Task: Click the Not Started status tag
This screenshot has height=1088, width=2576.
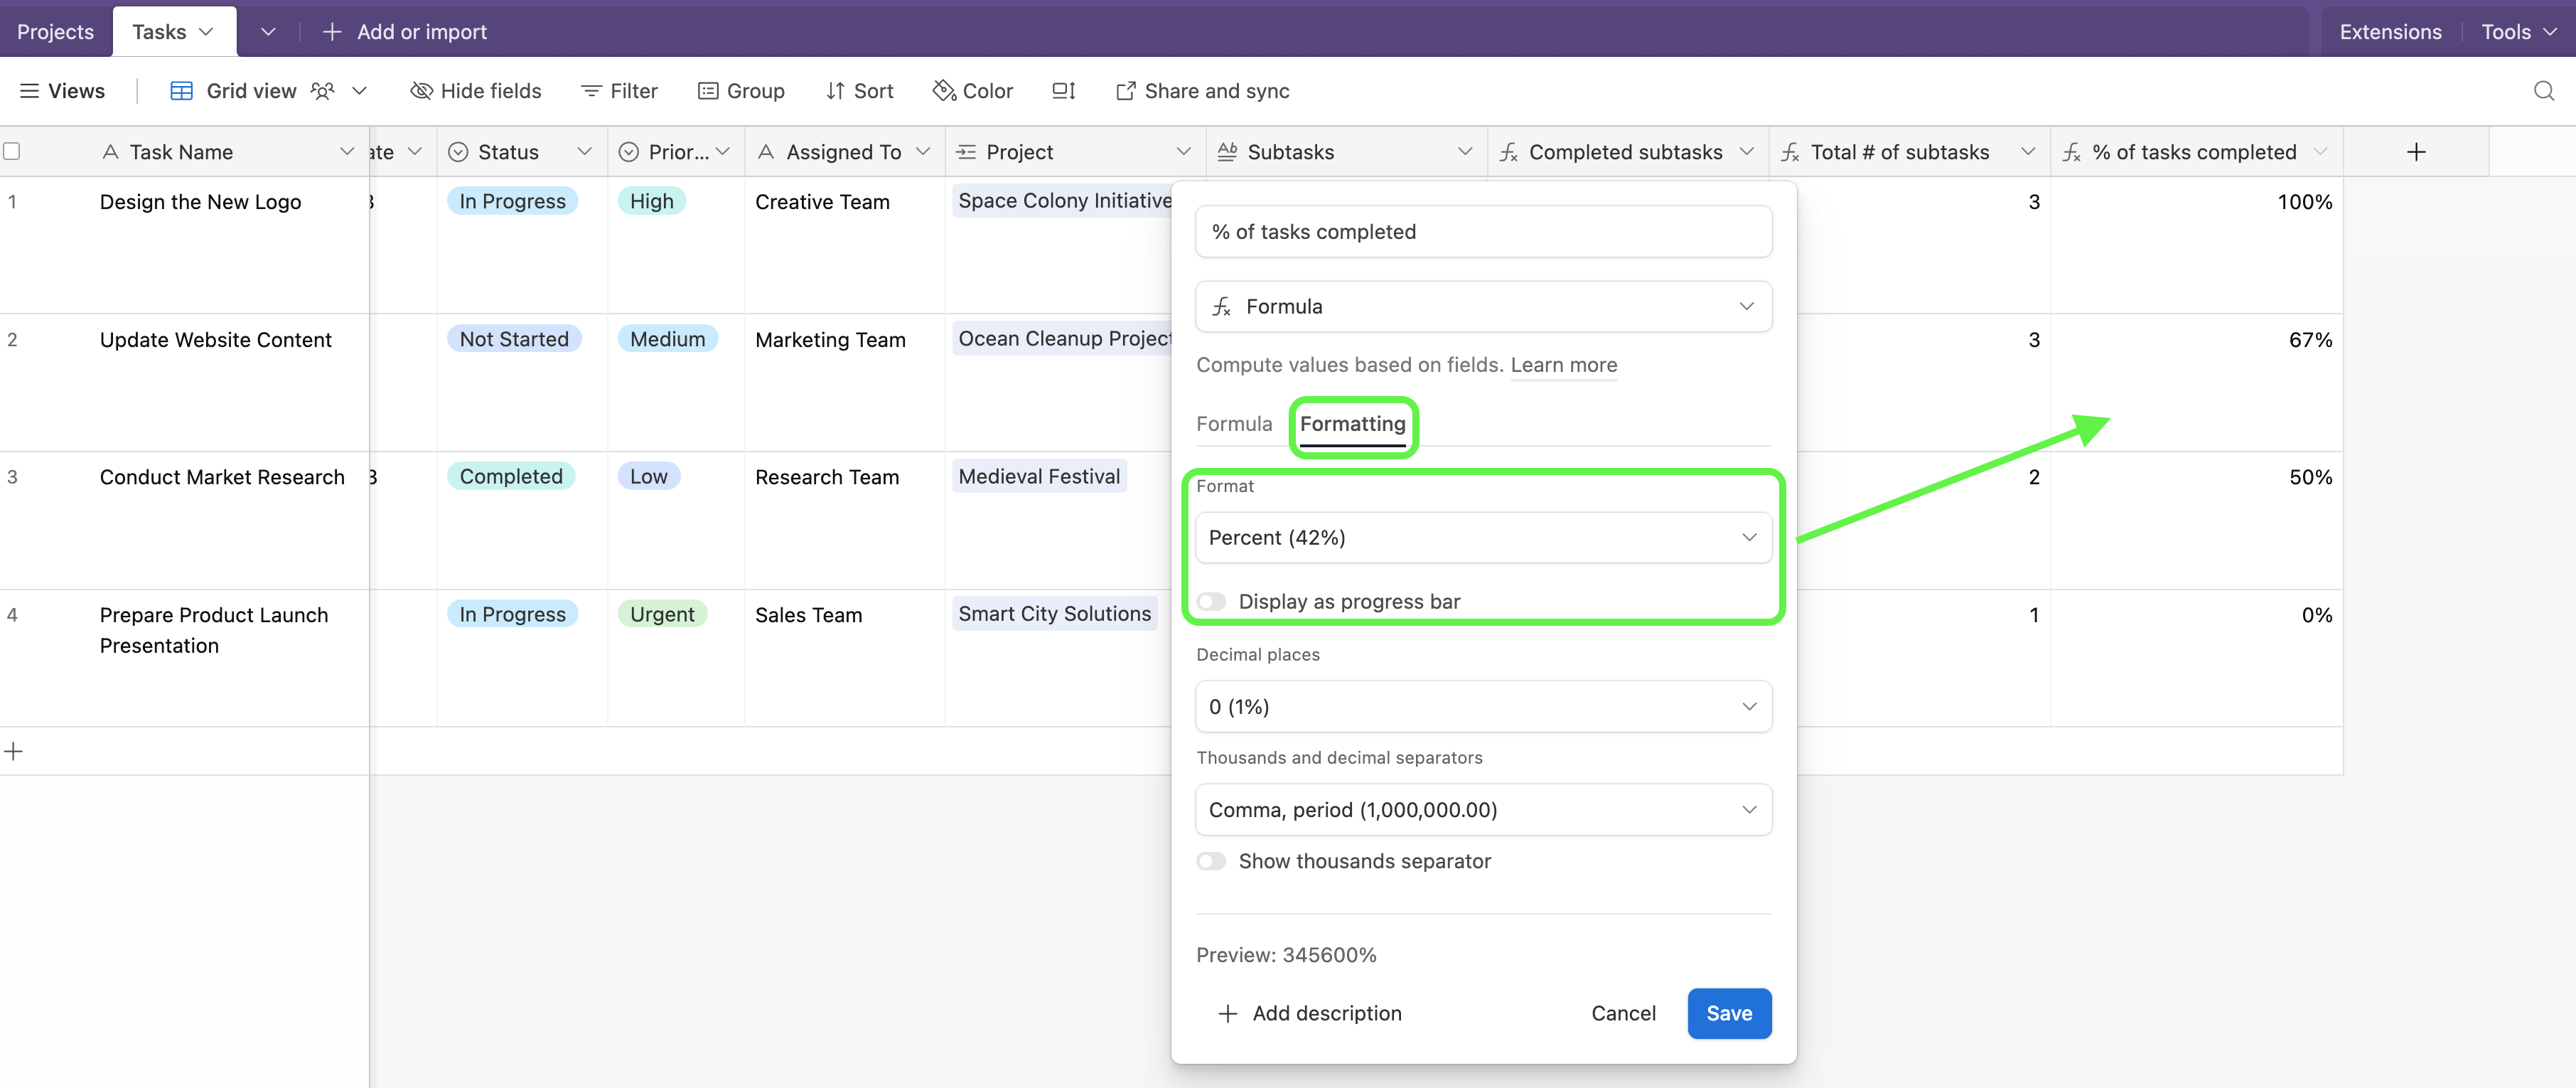Action: pos(514,339)
